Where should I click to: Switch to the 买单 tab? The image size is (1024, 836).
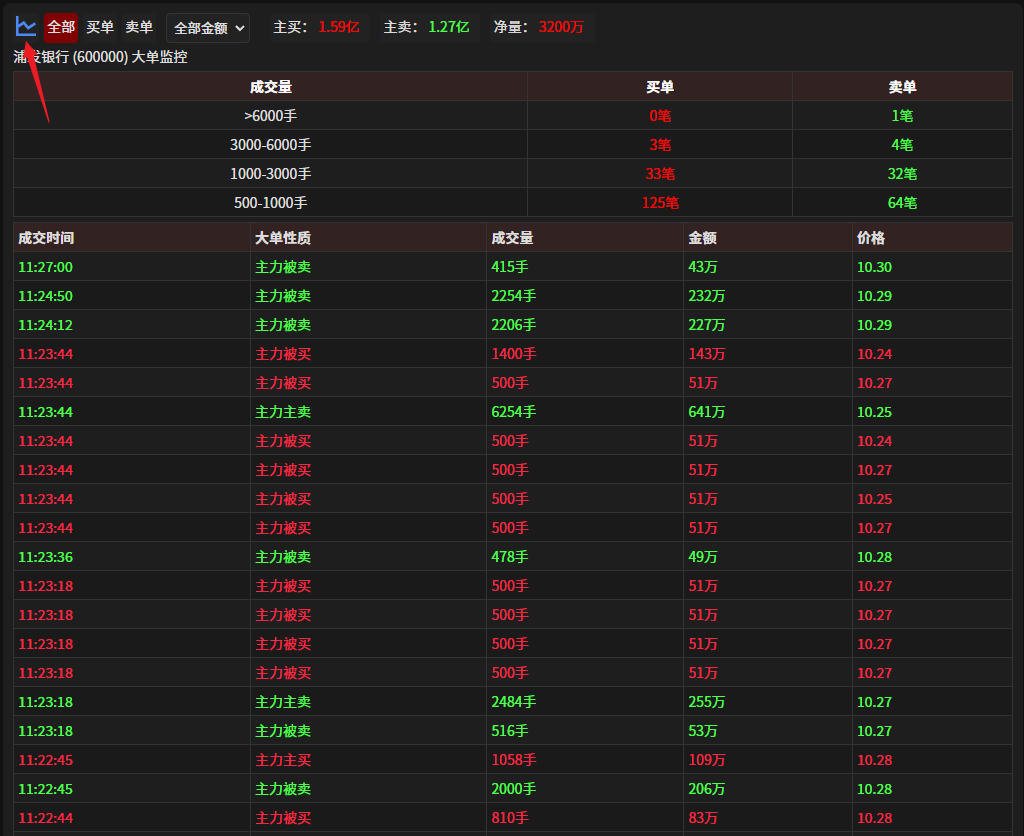100,27
